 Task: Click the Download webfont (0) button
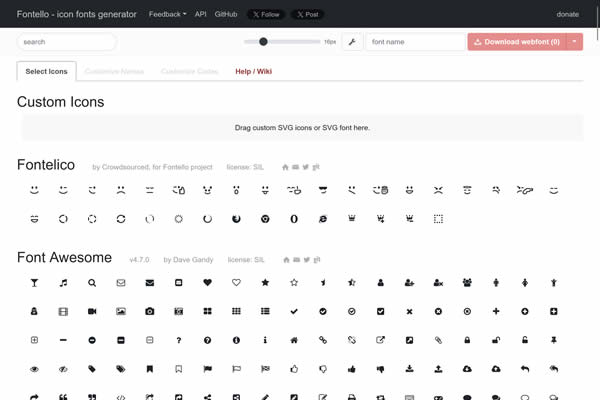517,42
